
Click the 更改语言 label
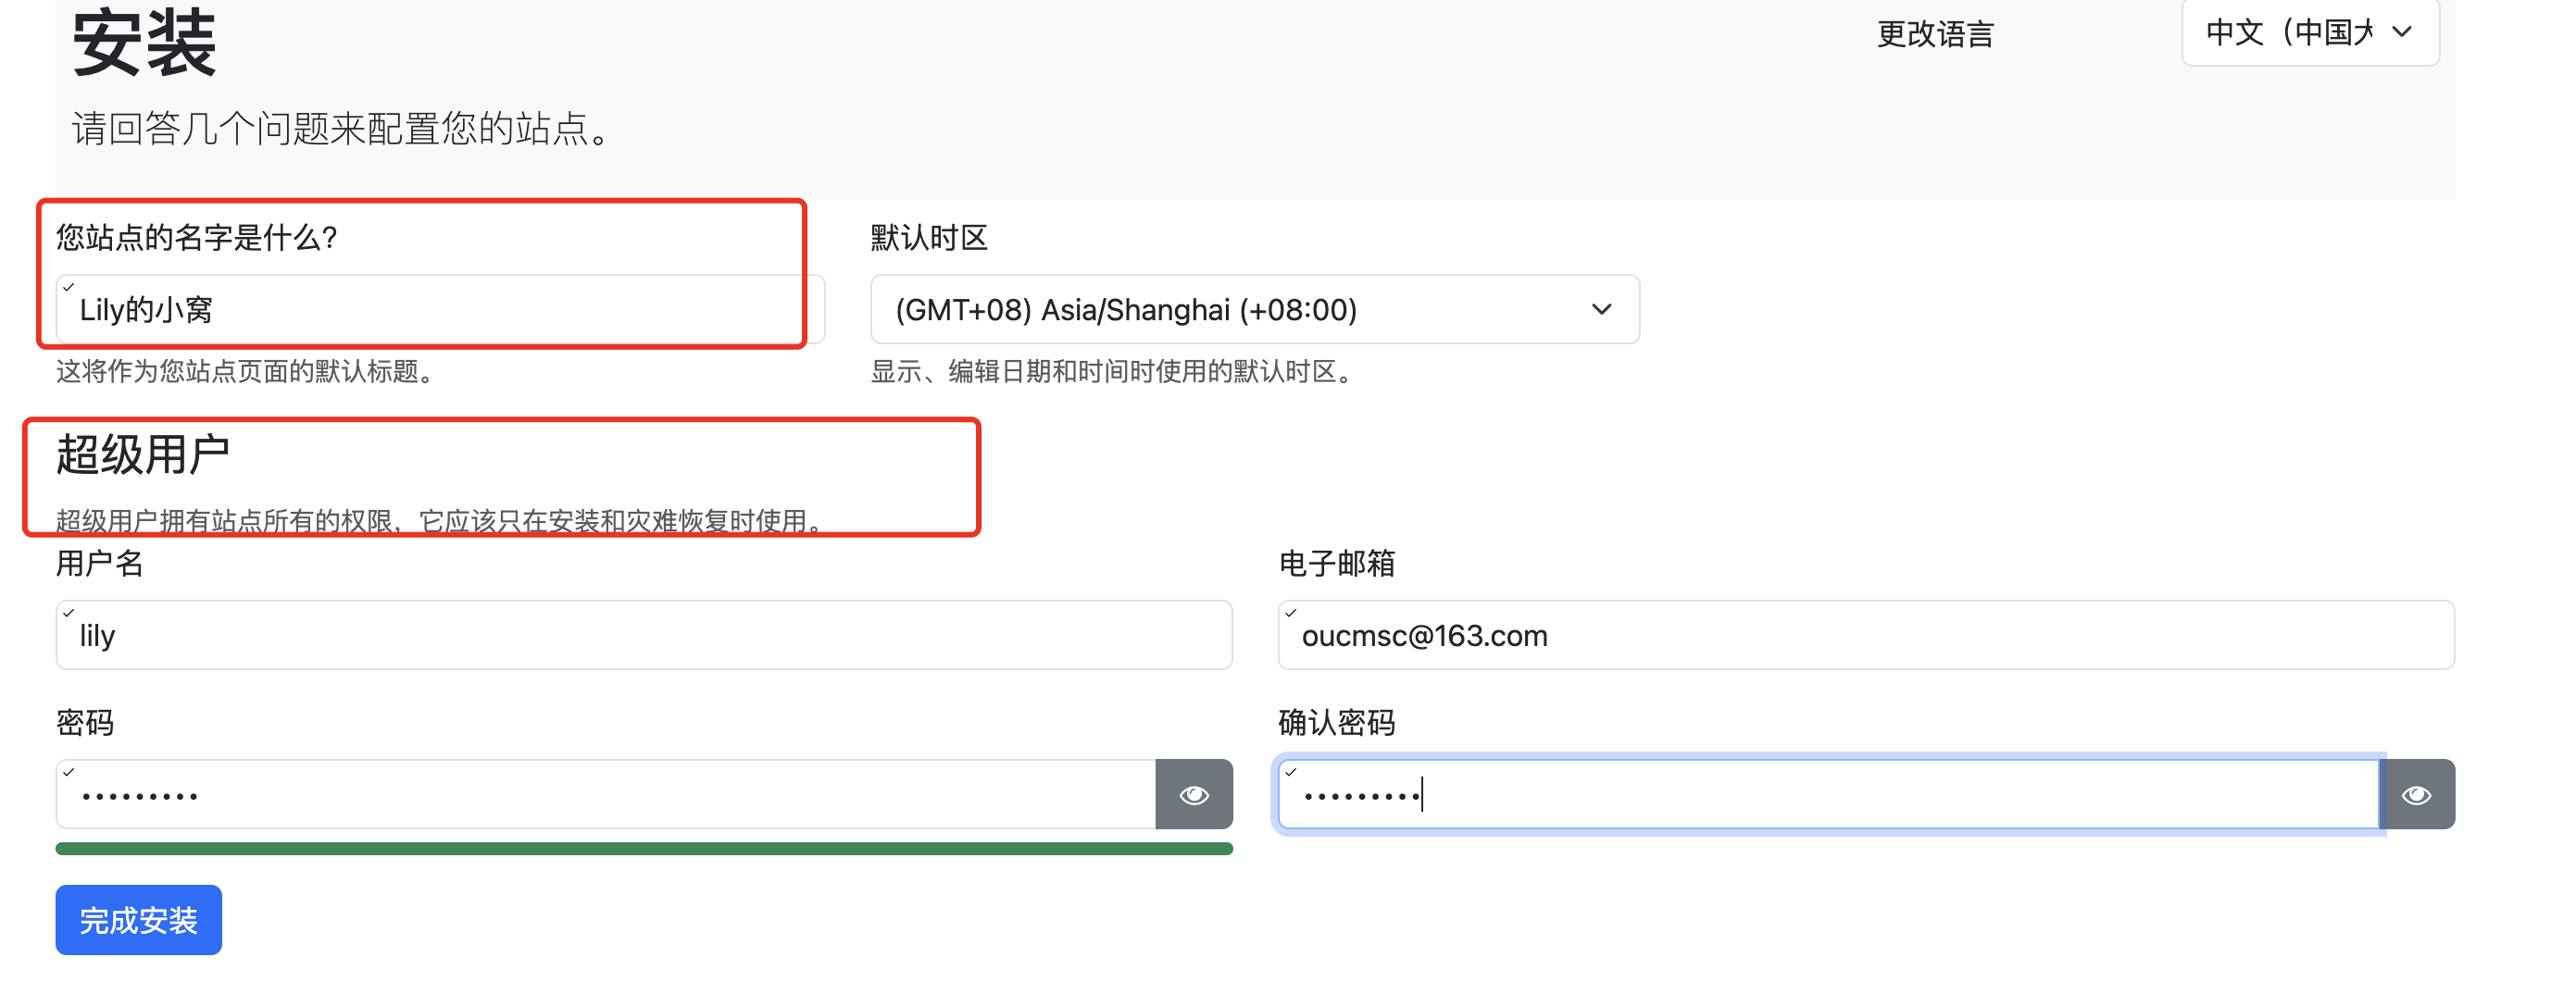coord(1934,34)
